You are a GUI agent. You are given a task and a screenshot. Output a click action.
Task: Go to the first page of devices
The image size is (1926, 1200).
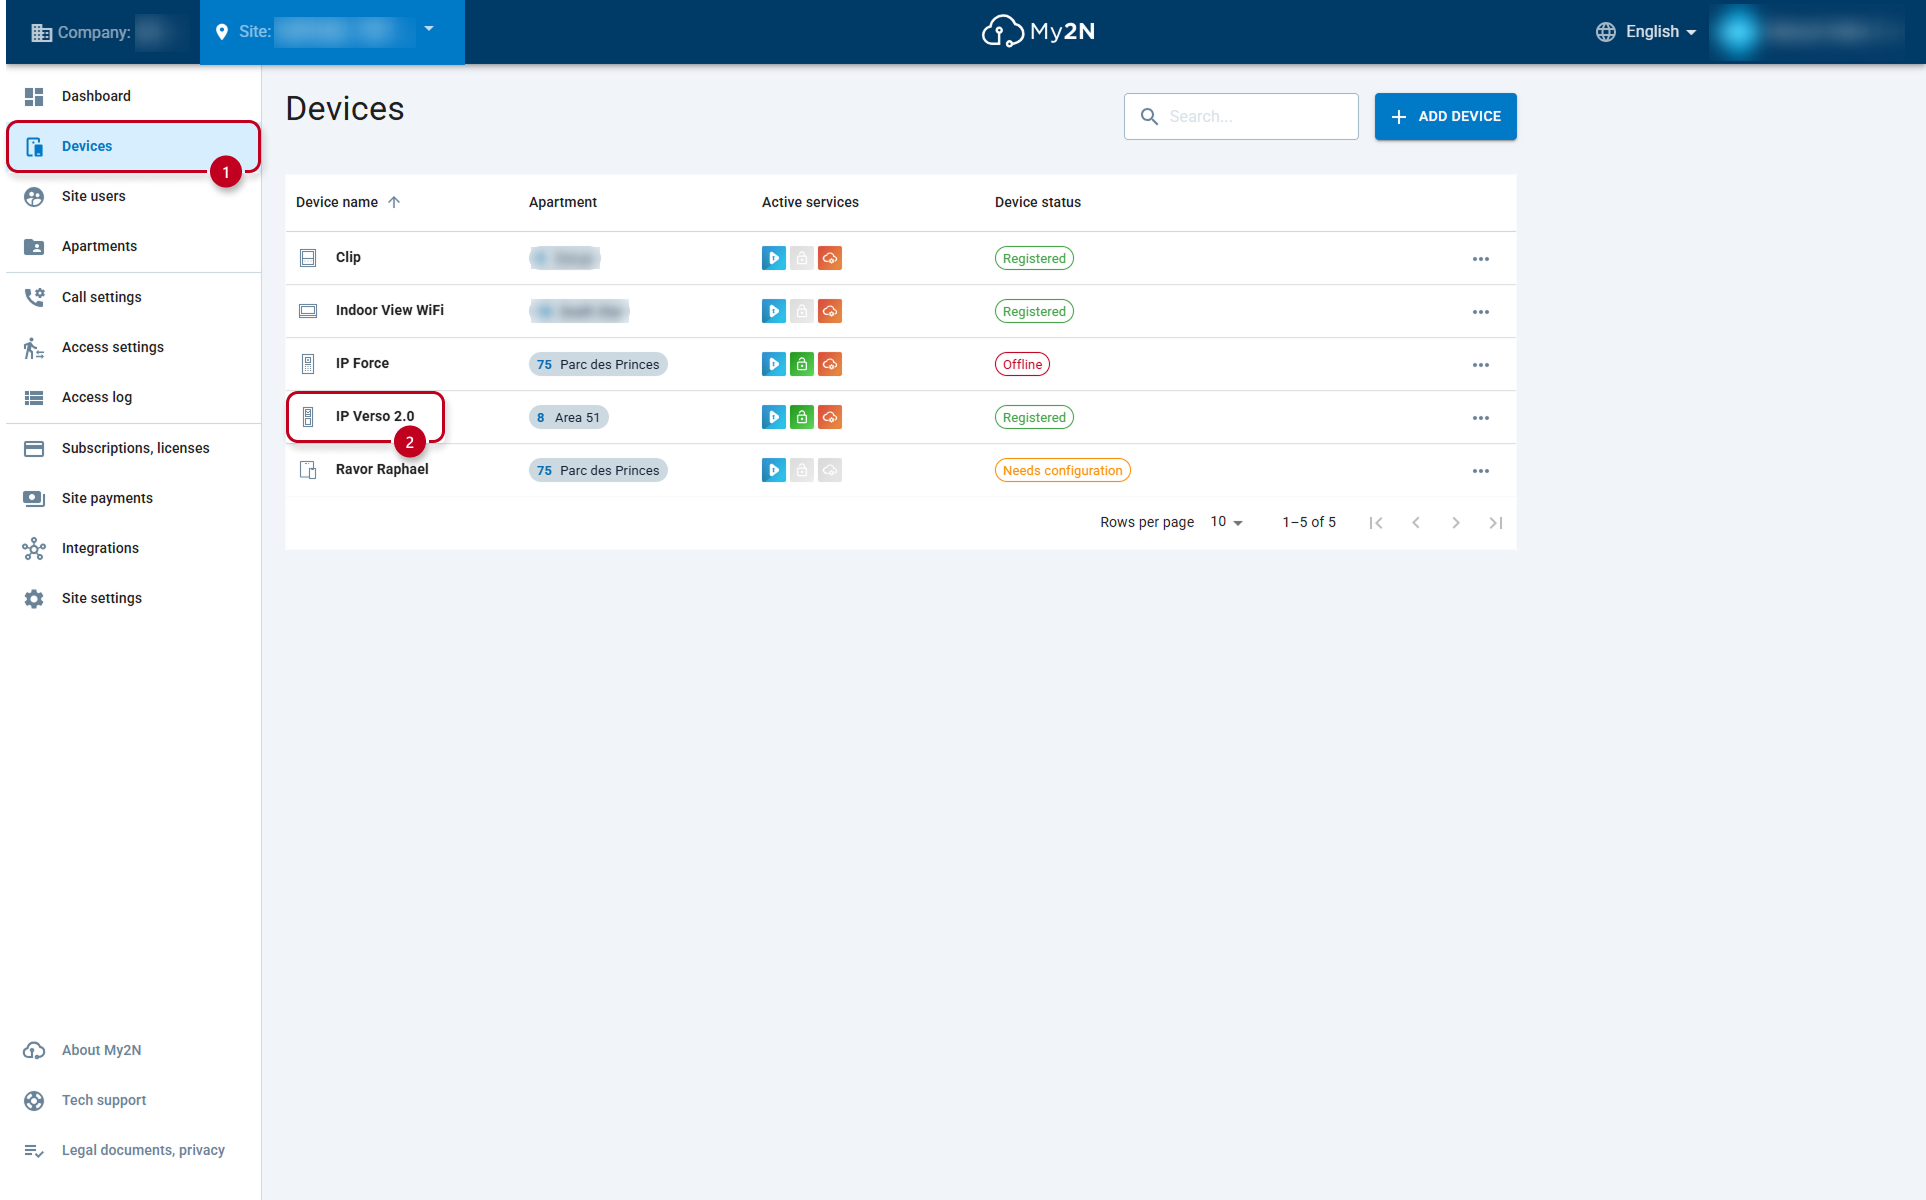pos(1376,523)
